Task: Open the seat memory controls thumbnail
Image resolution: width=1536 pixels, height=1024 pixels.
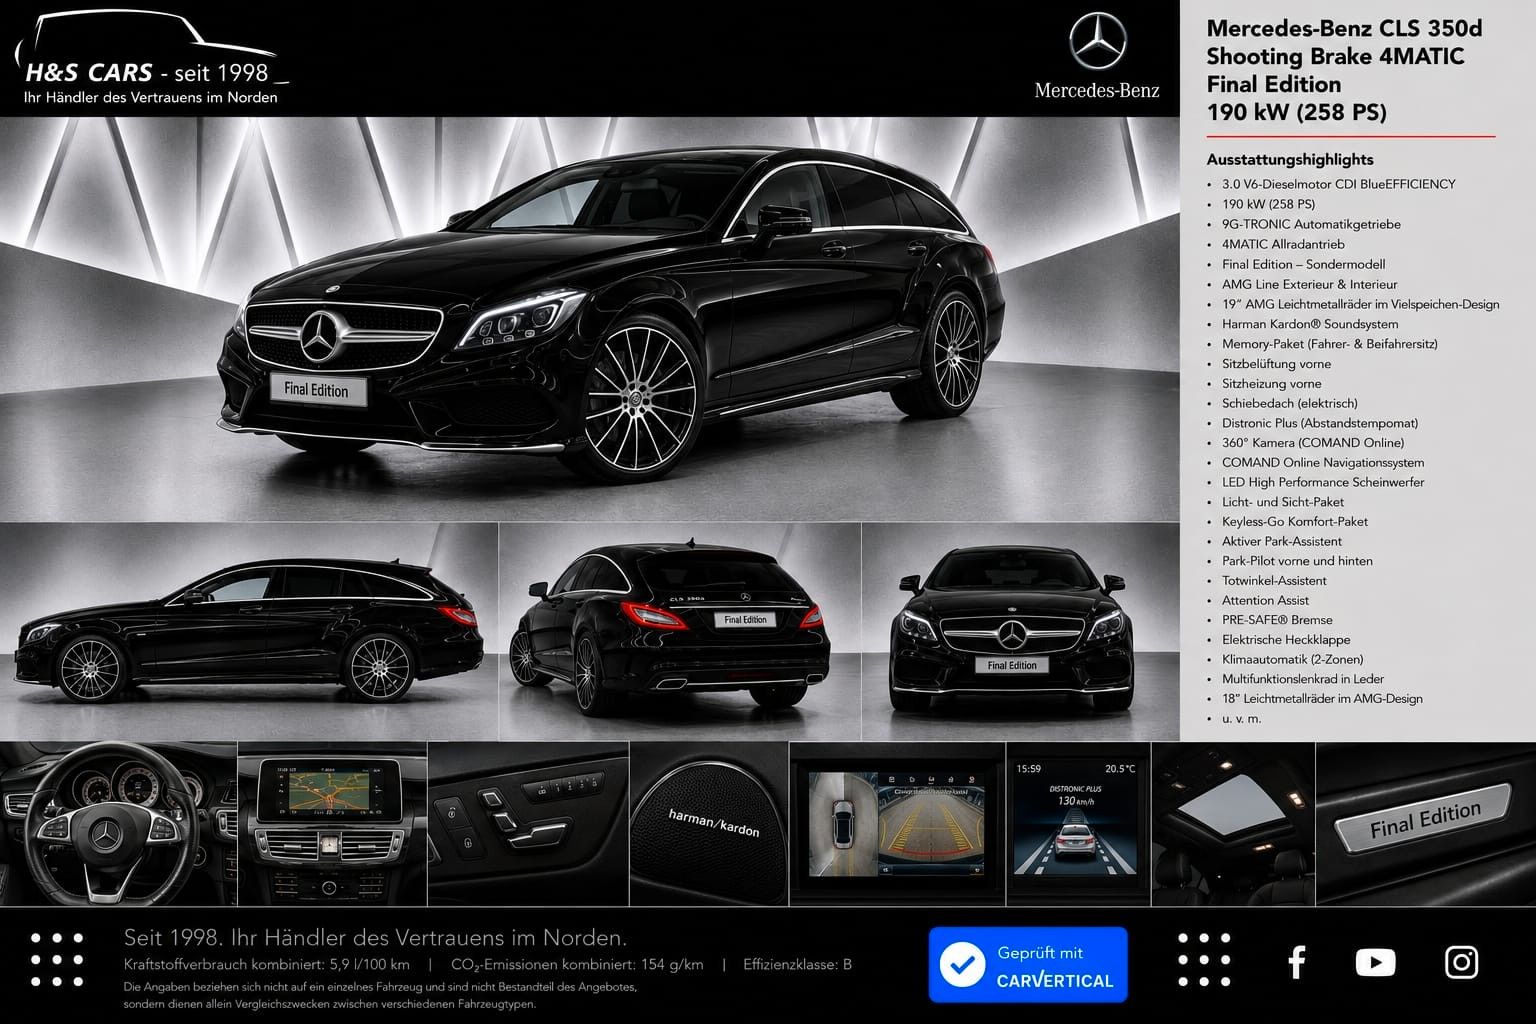Action: (528, 824)
